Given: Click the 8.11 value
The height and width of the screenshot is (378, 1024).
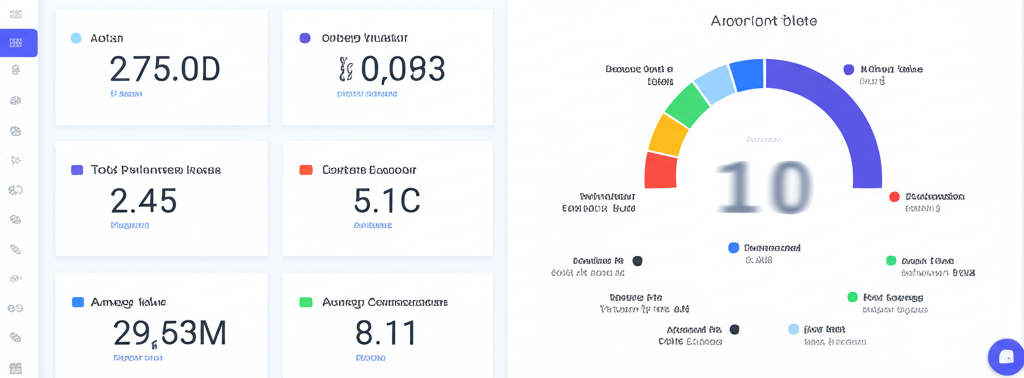Looking at the screenshot, I should click(386, 333).
